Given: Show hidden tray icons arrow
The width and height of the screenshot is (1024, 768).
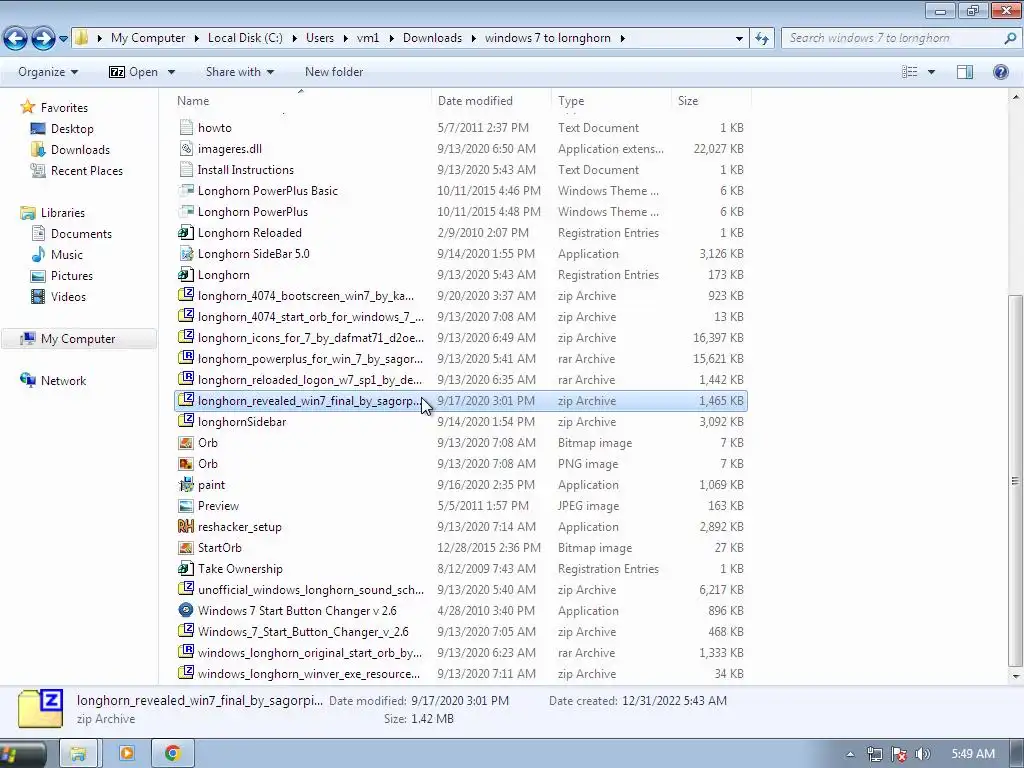Looking at the screenshot, I should click(850, 754).
